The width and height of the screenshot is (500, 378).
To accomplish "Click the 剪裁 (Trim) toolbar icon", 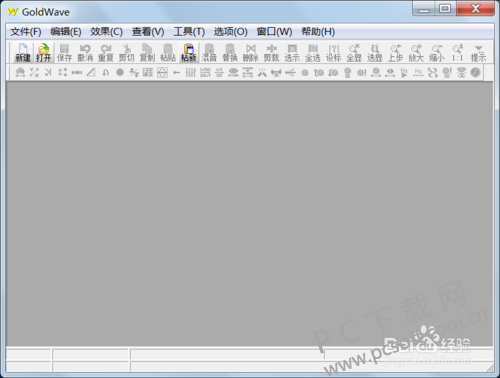I will 271,53.
